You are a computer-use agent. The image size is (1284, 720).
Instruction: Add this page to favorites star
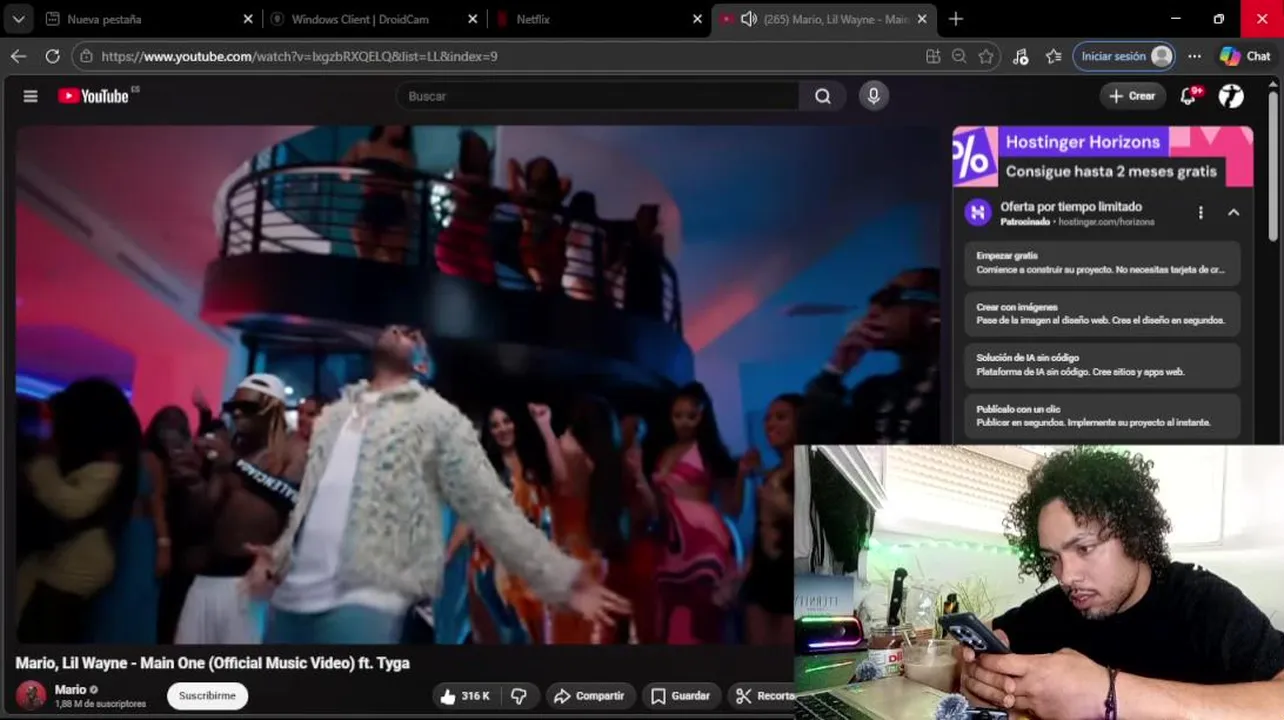pos(986,56)
